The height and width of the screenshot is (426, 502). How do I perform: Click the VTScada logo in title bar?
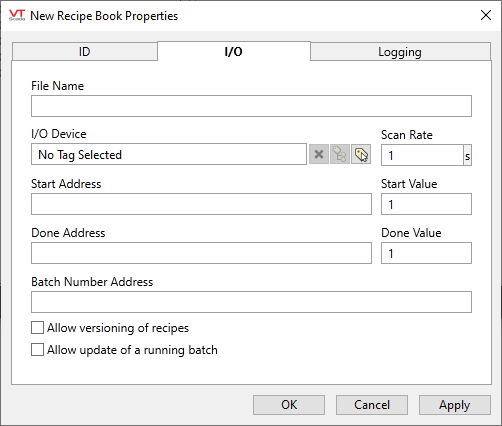pyautogui.click(x=17, y=15)
